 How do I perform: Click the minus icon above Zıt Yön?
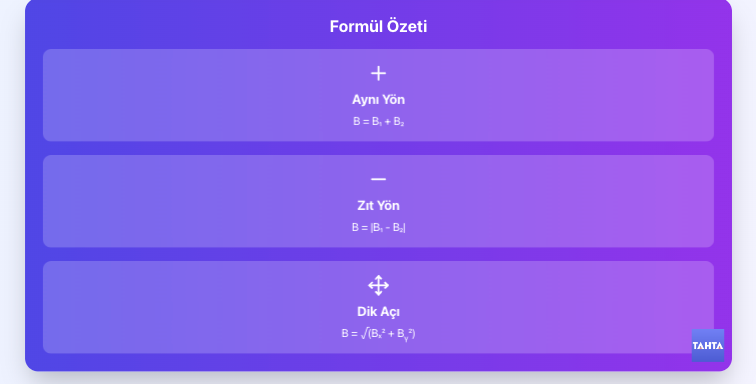coord(378,179)
